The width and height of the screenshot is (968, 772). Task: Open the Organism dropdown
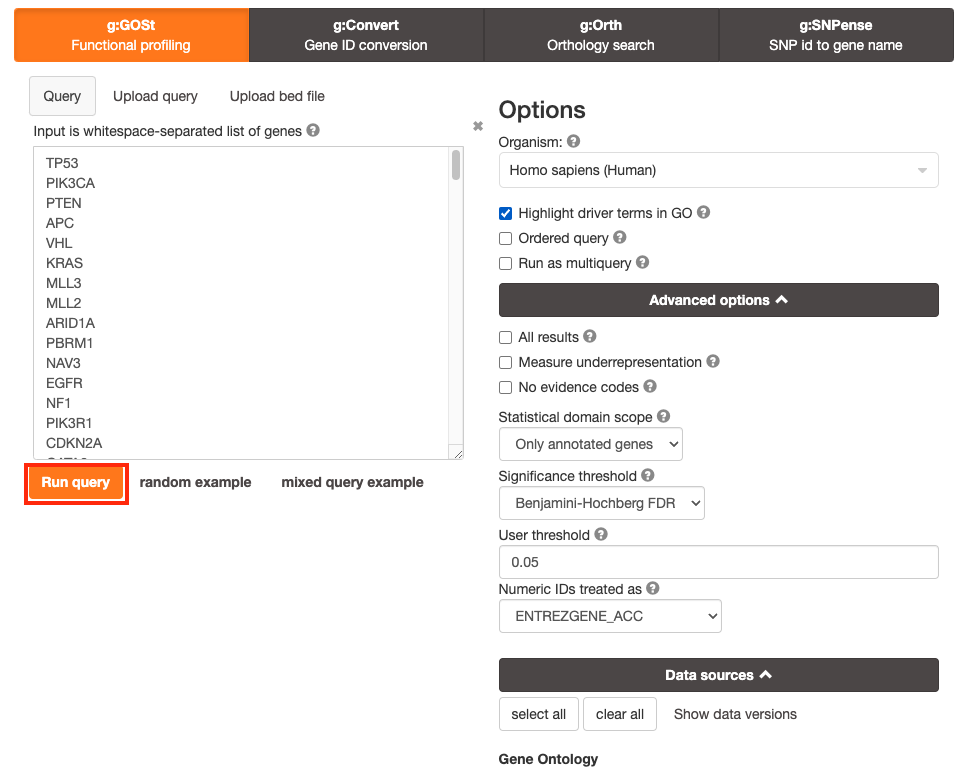718,170
